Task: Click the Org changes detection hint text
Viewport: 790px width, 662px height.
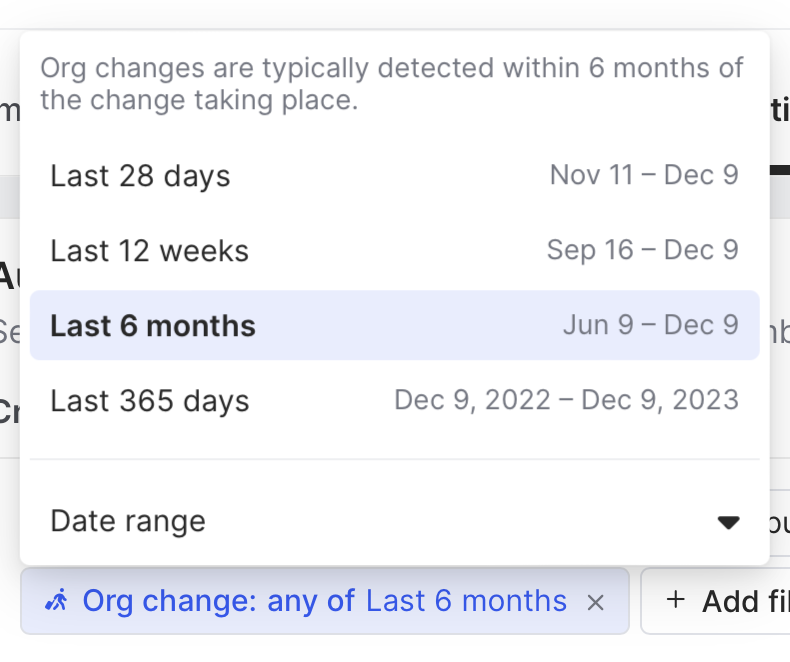Action: tap(392, 84)
